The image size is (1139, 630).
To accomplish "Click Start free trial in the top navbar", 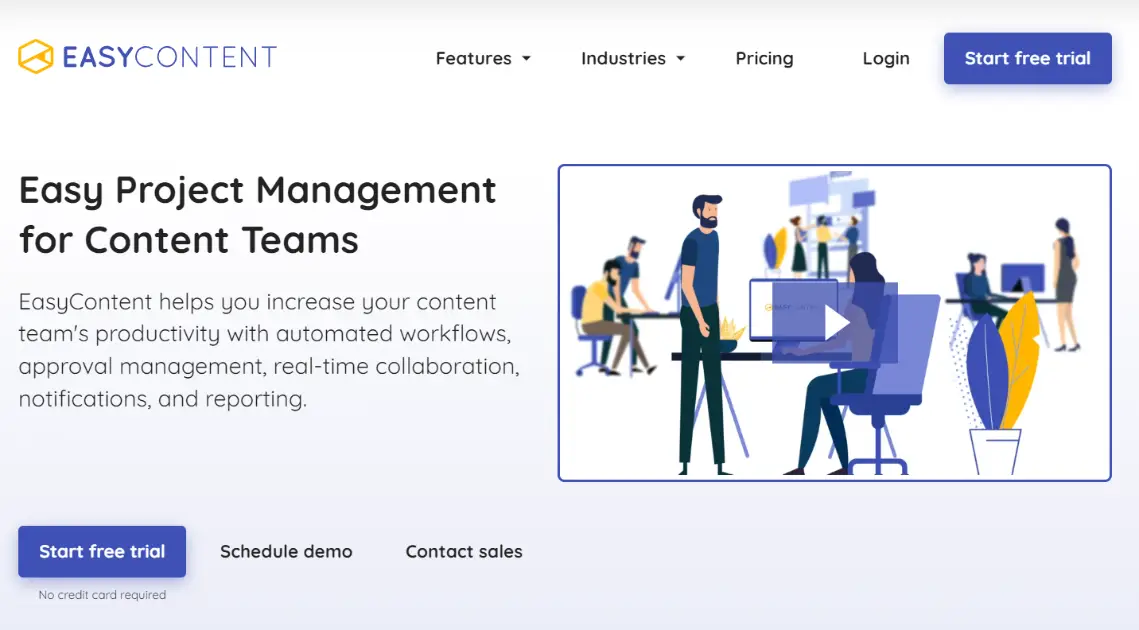I will click(x=1027, y=58).
